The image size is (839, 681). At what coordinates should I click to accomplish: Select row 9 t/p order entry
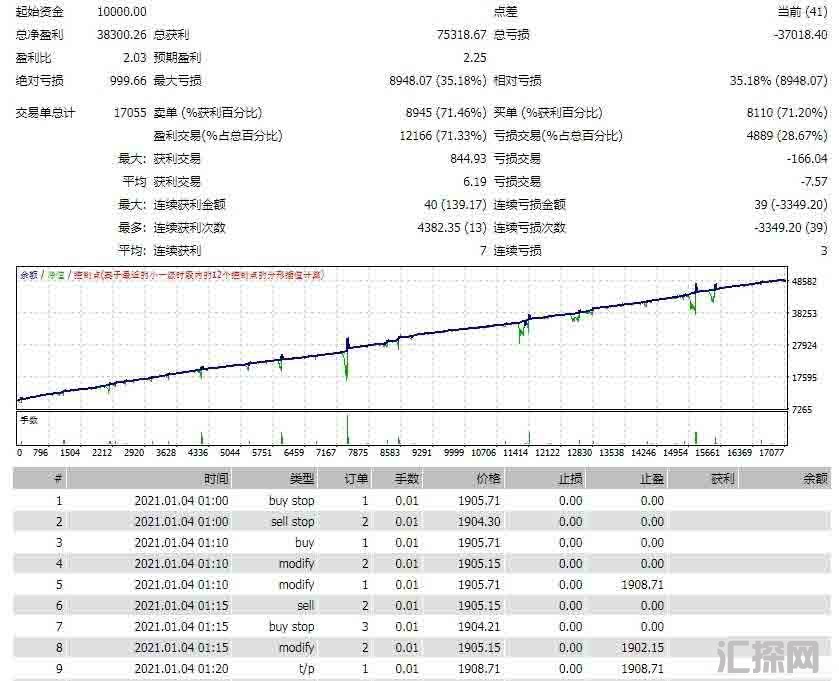coord(303,668)
